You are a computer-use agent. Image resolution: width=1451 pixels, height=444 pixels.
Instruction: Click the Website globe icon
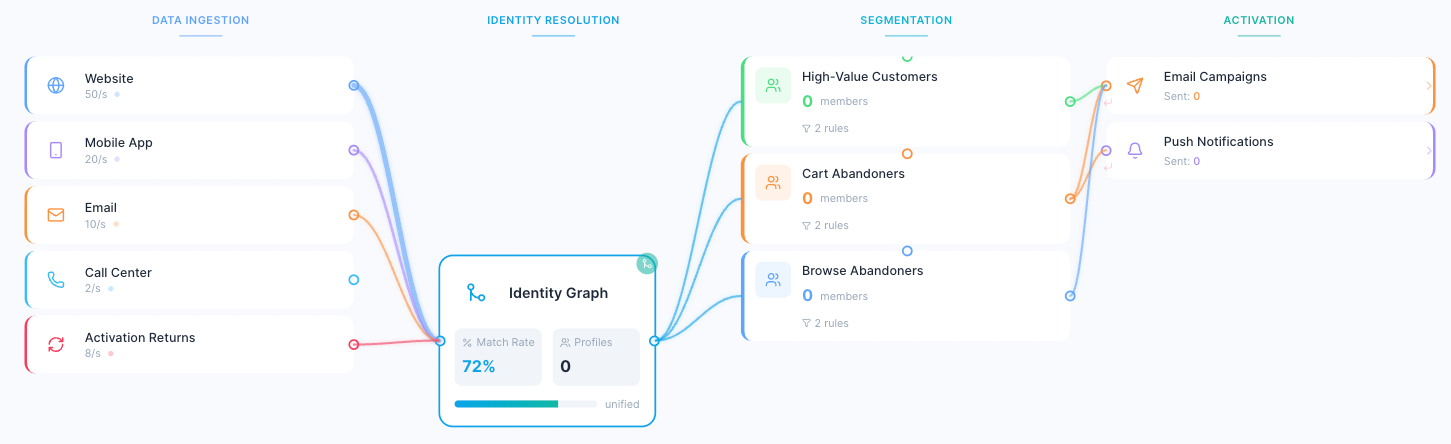pyautogui.click(x=56, y=85)
